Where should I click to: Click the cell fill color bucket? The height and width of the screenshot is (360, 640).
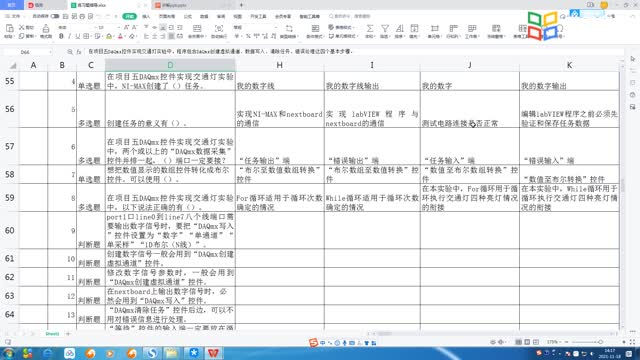click(109, 36)
